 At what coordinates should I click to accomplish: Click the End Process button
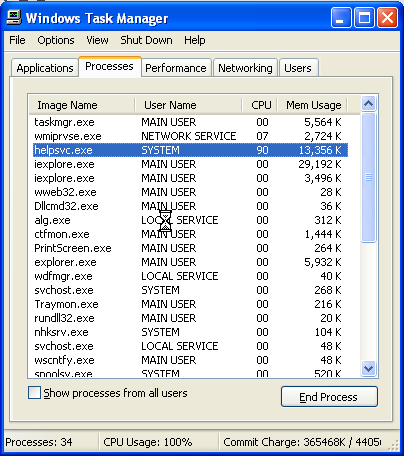tap(329, 397)
